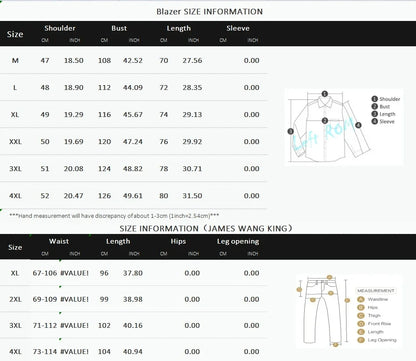Click the 'L' size row label
Screen dimensions: 416x361
15,87
